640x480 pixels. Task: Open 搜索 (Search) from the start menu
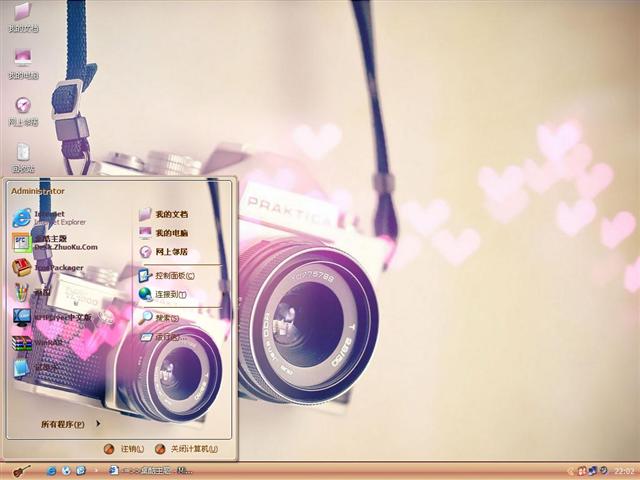161,318
